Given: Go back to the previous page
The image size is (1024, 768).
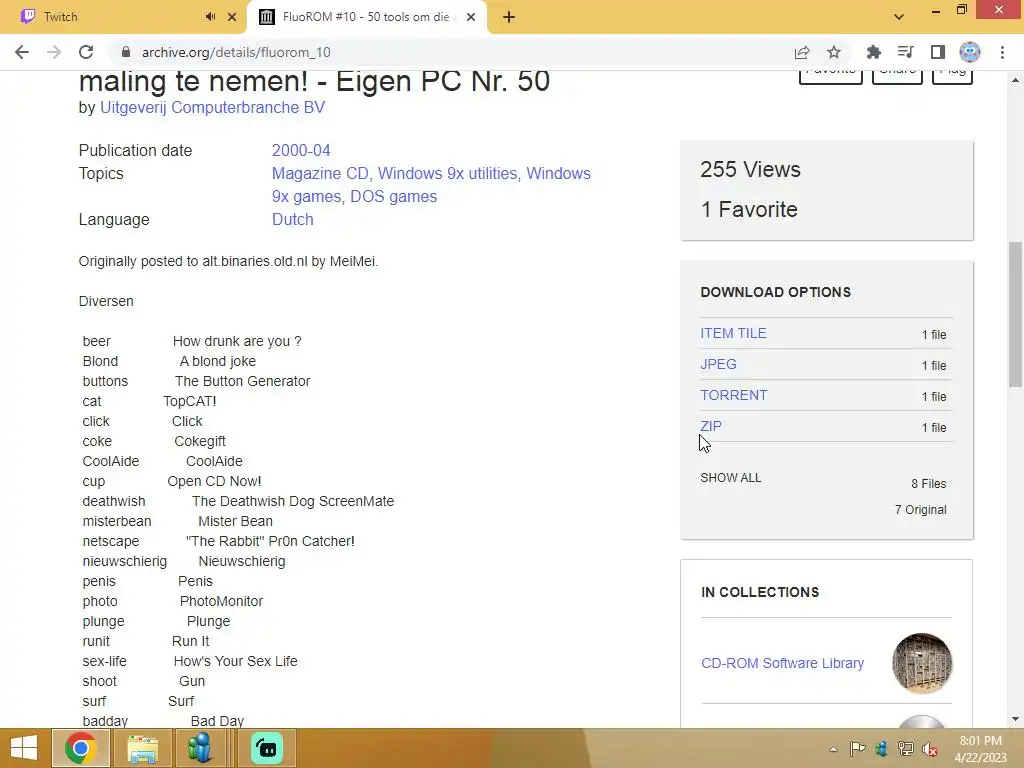Looking at the screenshot, I should [x=22, y=52].
